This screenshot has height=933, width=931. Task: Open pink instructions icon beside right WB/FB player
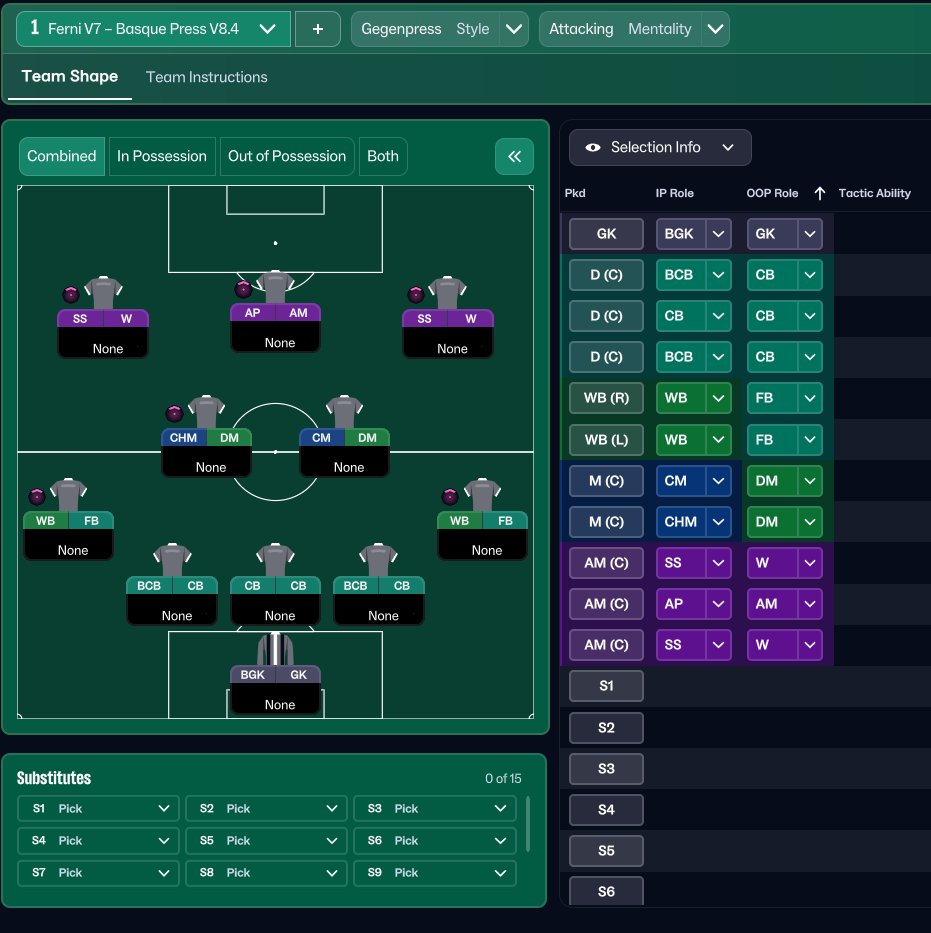[x=450, y=496]
